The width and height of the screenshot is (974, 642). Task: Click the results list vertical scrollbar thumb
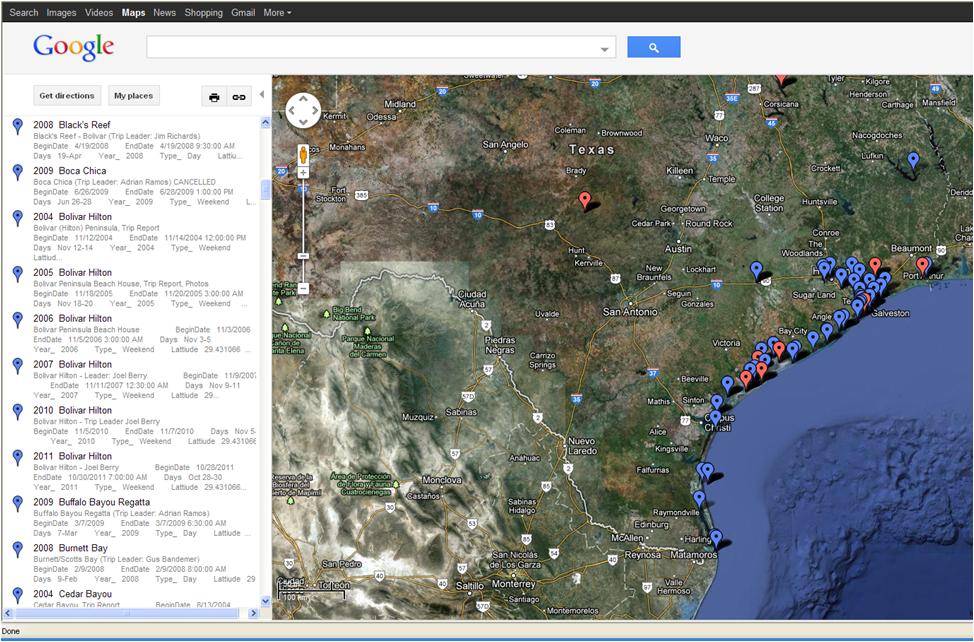pos(265,190)
